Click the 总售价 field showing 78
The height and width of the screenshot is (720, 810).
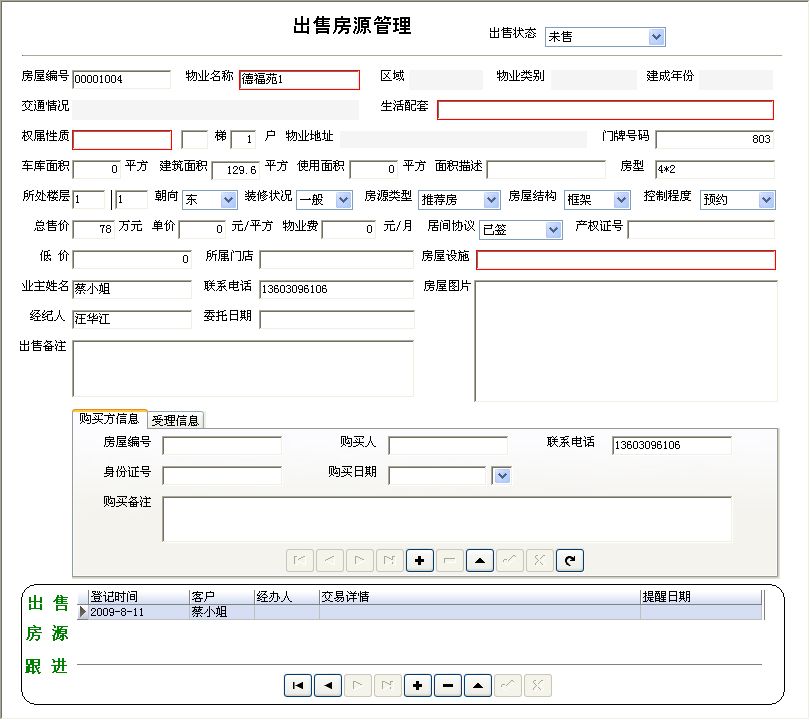(x=94, y=229)
